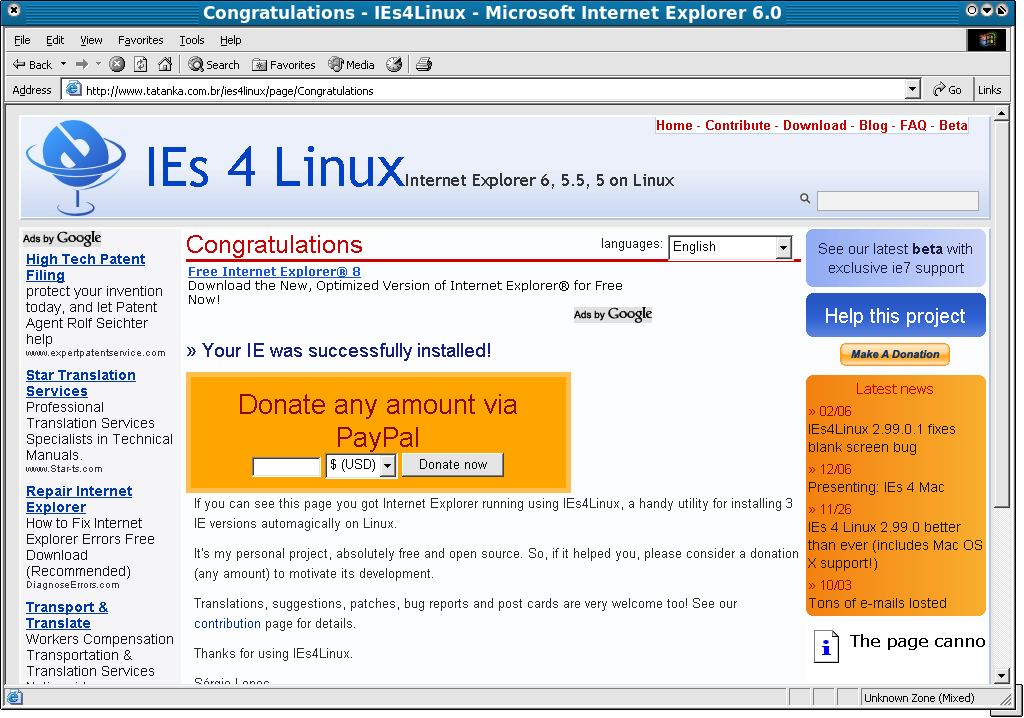The width and height of the screenshot is (1024, 718).
Task: Click the info icon beside 'The page canno'
Action: 826,647
